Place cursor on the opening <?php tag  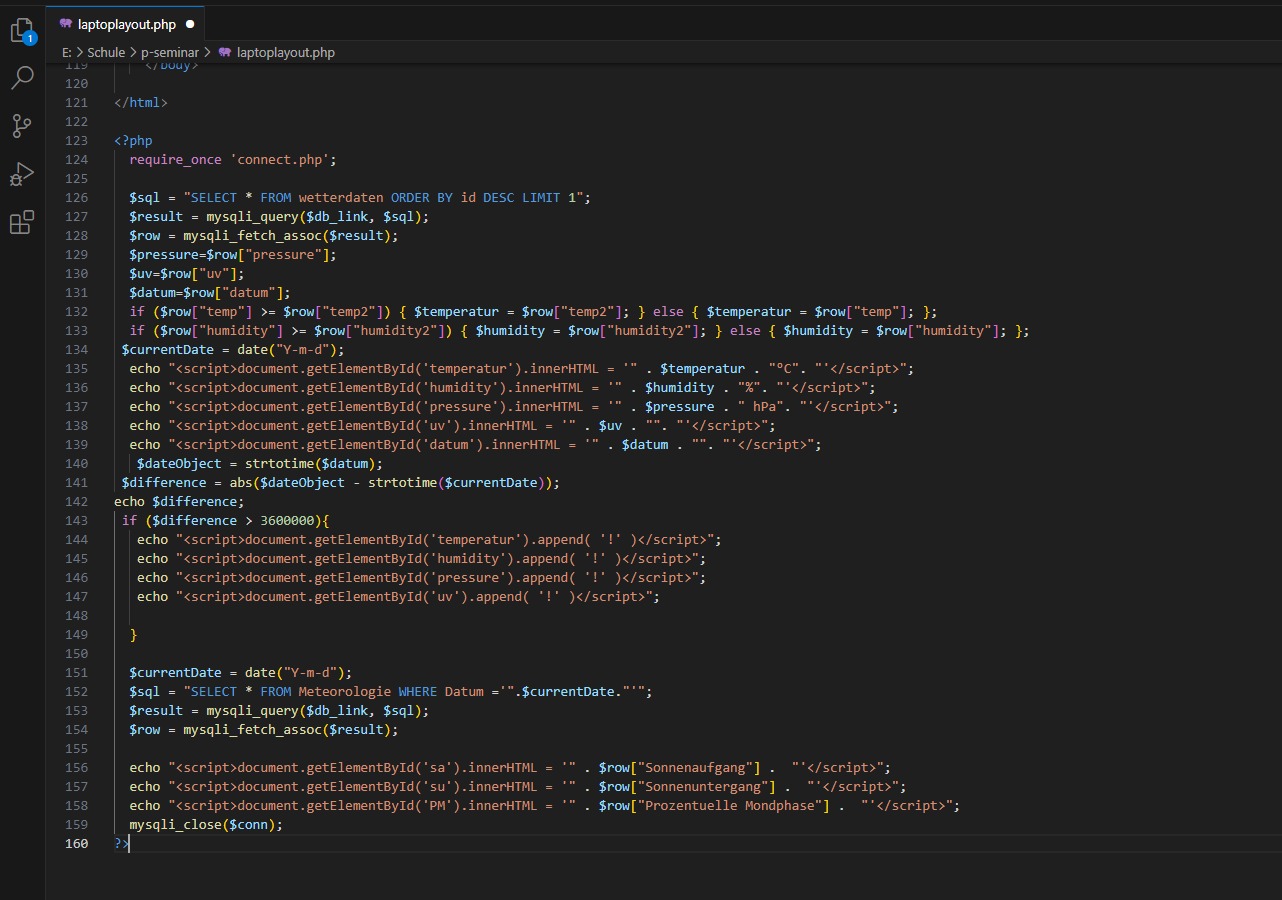(x=133, y=140)
